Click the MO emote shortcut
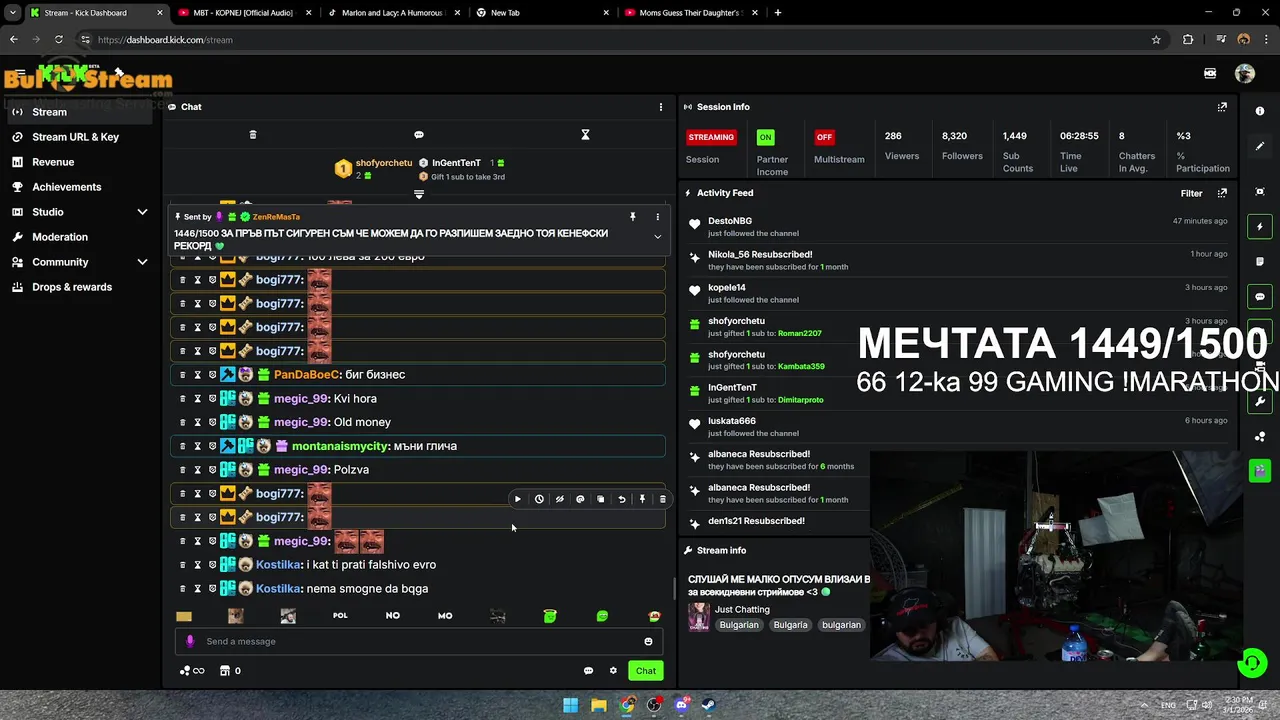The image size is (1280, 720). (x=445, y=616)
